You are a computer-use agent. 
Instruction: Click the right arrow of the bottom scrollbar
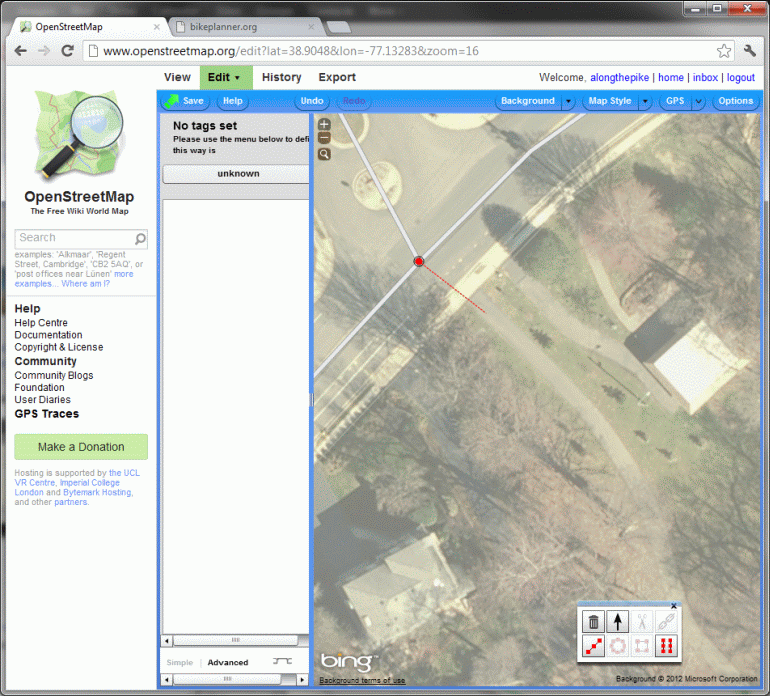[x=302, y=680]
